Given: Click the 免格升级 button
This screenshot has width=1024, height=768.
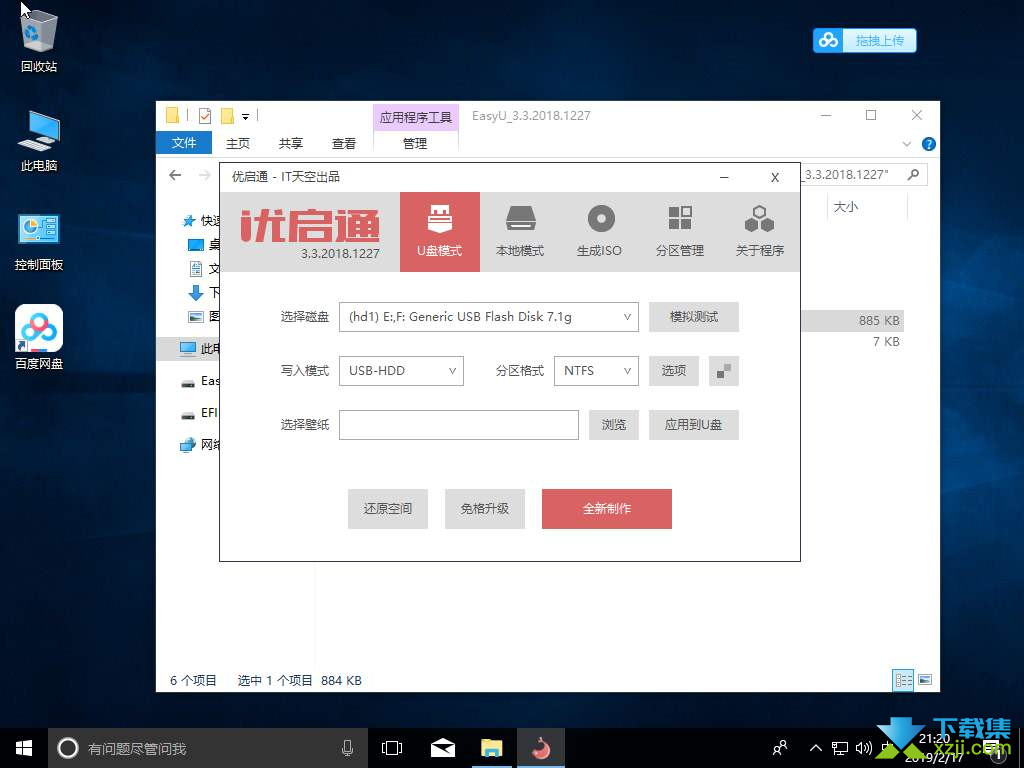Looking at the screenshot, I should coord(485,509).
